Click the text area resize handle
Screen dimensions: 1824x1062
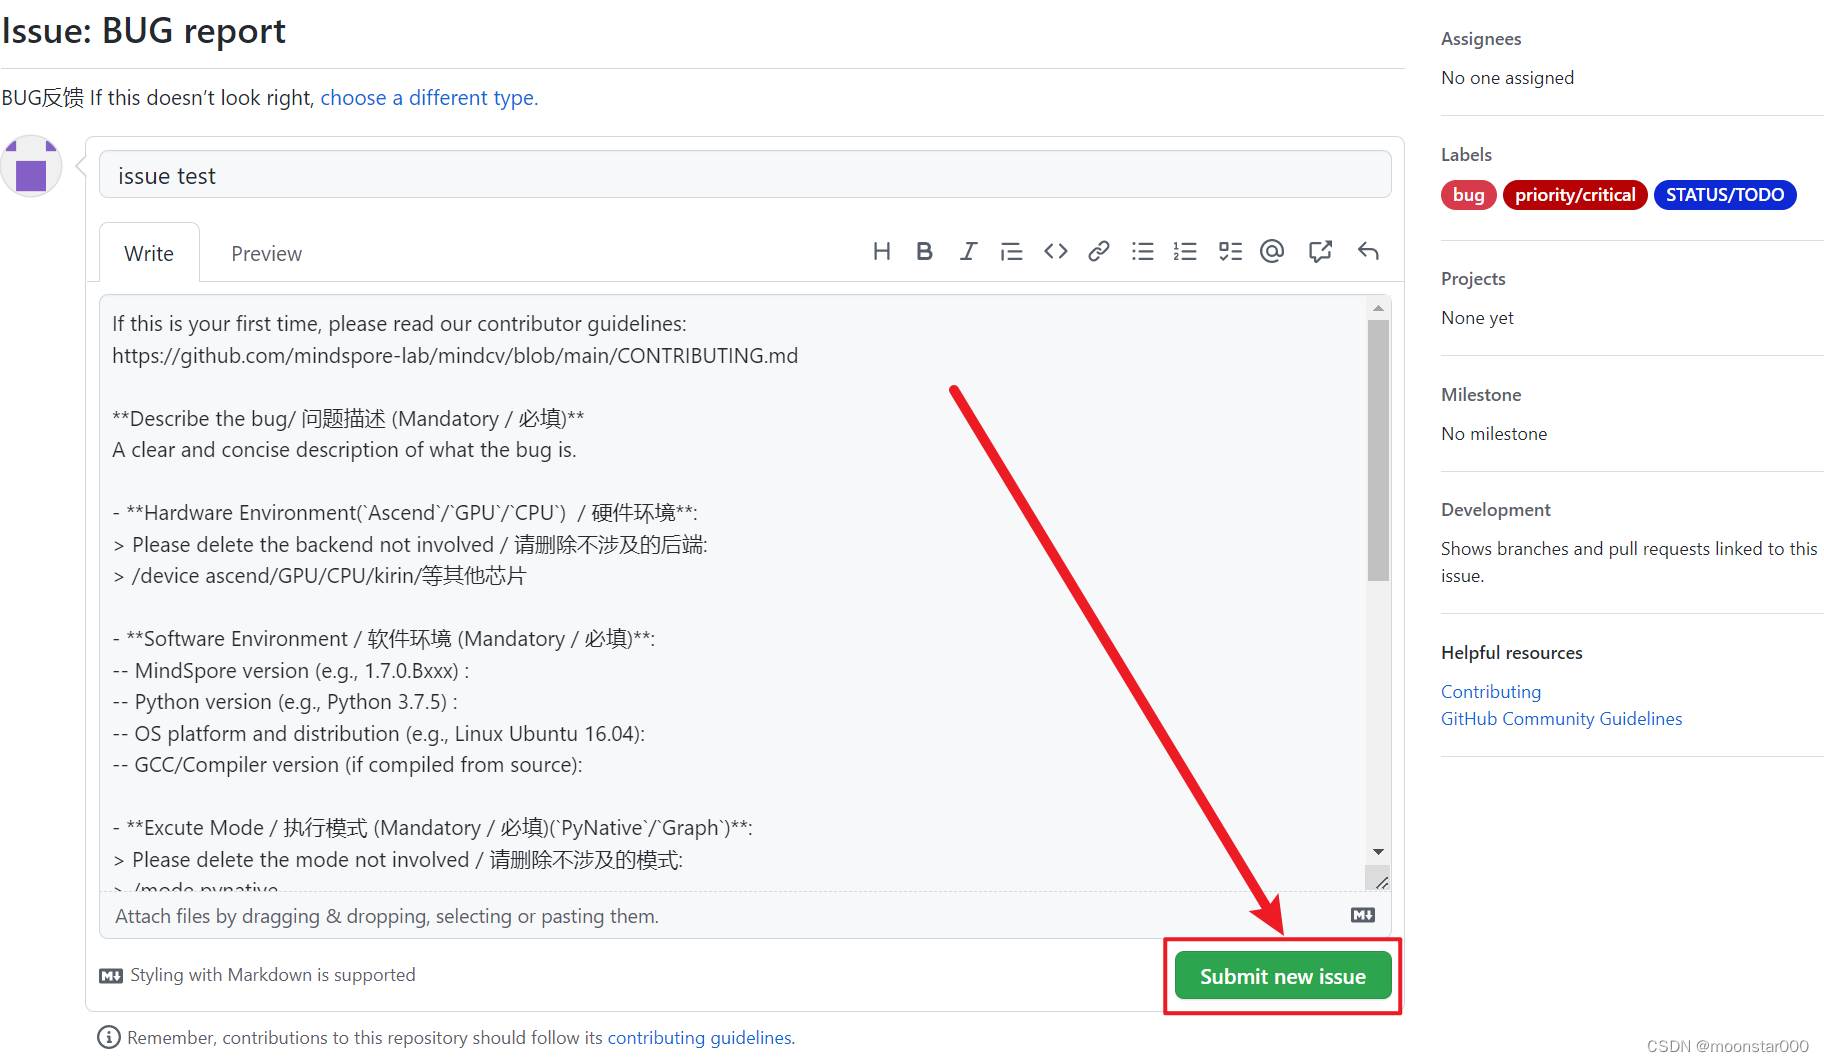1380,881
